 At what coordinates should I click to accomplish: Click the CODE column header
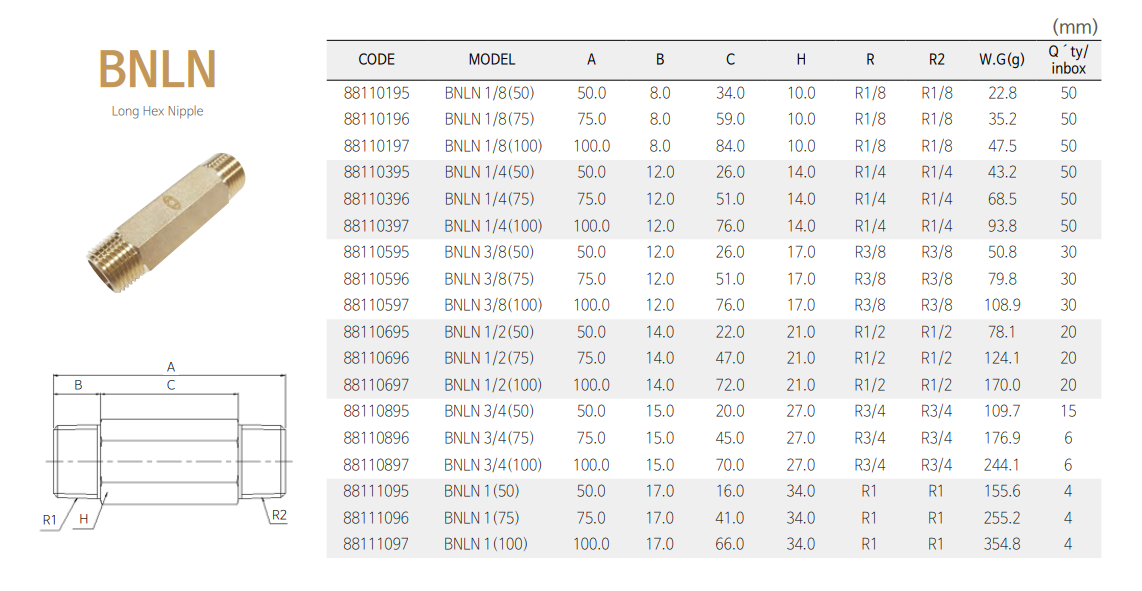tap(376, 60)
